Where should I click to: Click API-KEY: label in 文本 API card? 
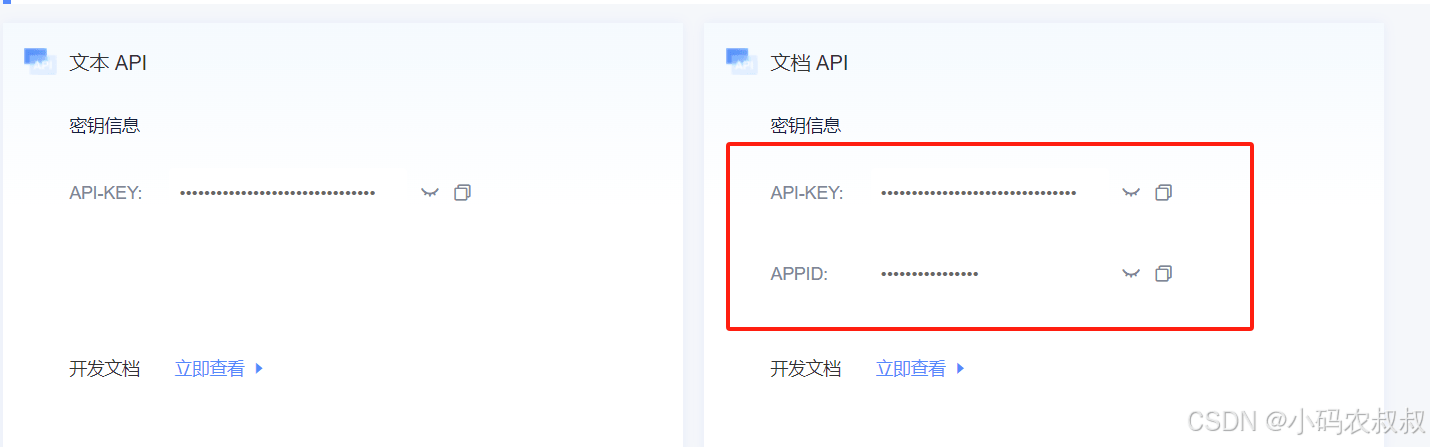106,193
